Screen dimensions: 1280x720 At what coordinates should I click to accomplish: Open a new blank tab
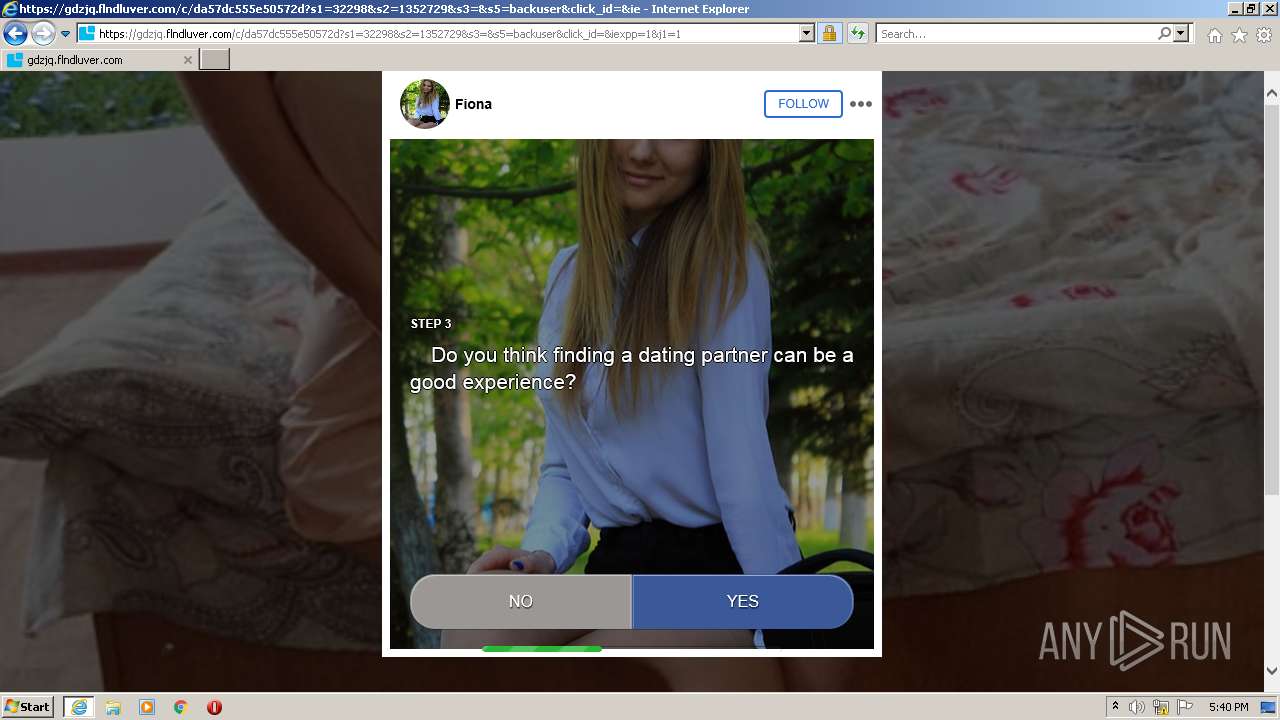pyautogui.click(x=215, y=60)
